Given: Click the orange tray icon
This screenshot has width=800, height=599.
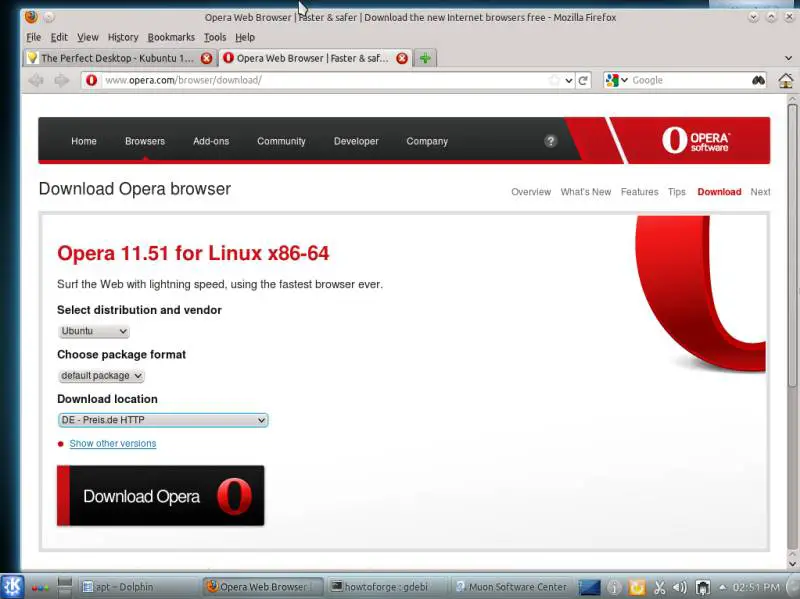Looking at the screenshot, I should coord(637,587).
